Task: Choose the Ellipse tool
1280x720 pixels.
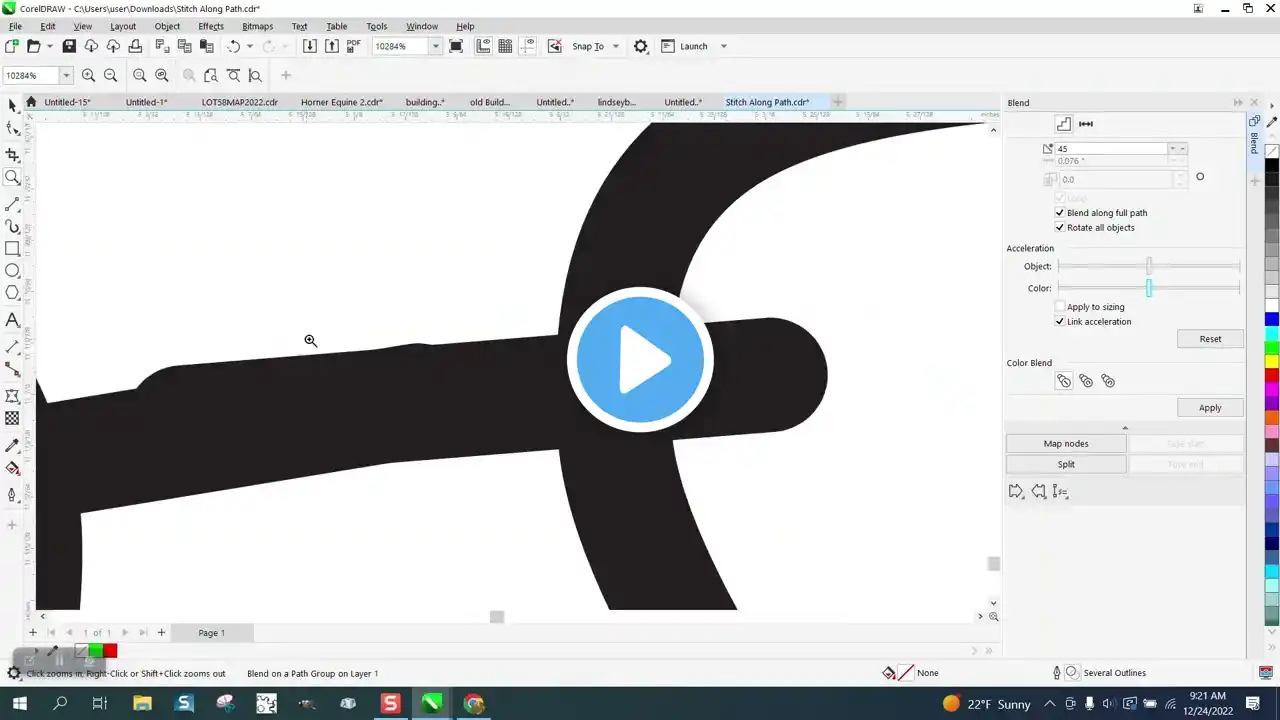Action: [12, 270]
